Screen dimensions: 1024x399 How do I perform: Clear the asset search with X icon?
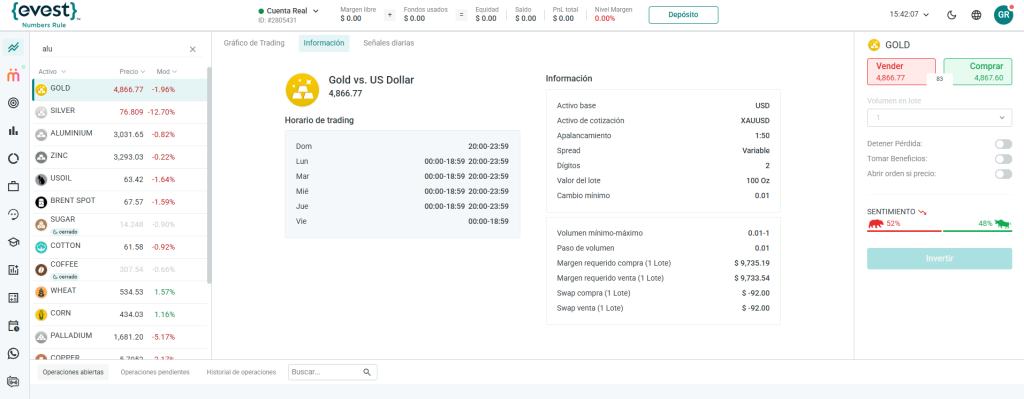[x=193, y=49]
